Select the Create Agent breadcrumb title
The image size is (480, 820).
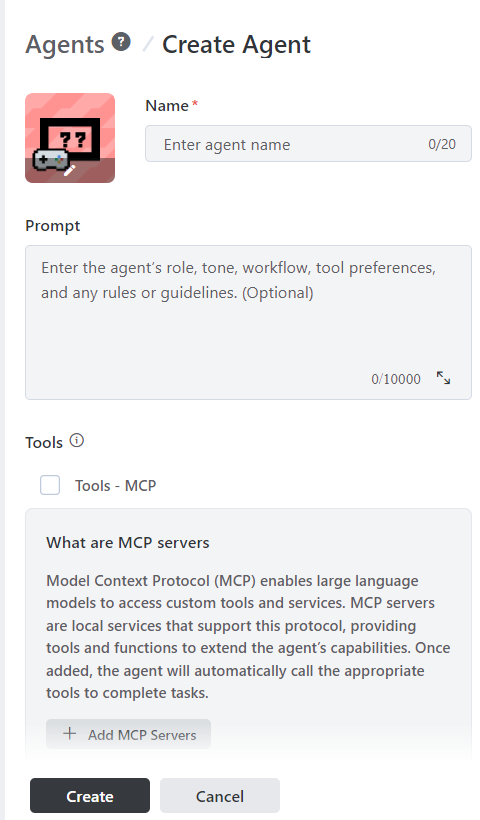236,44
